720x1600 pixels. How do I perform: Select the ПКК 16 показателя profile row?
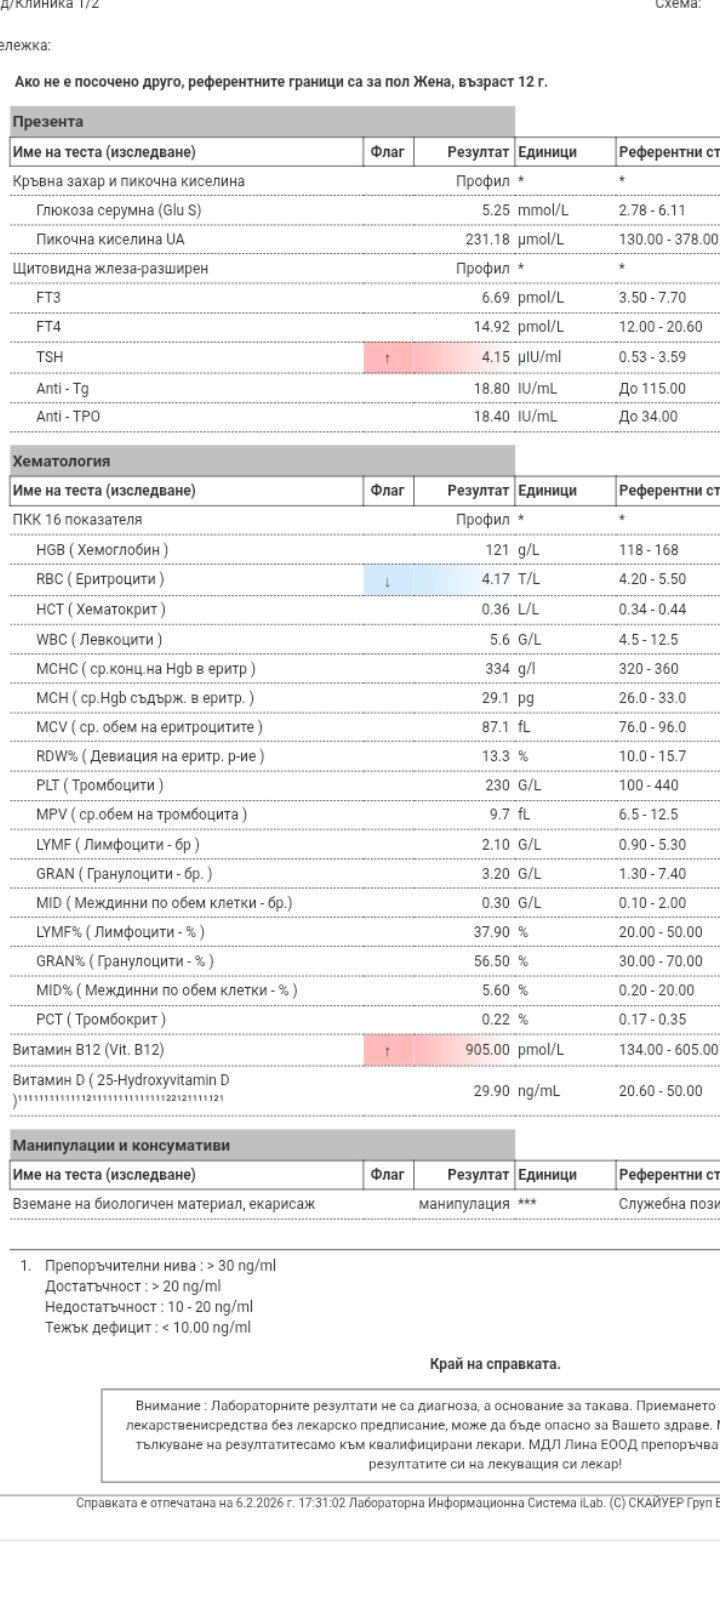click(x=77, y=519)
